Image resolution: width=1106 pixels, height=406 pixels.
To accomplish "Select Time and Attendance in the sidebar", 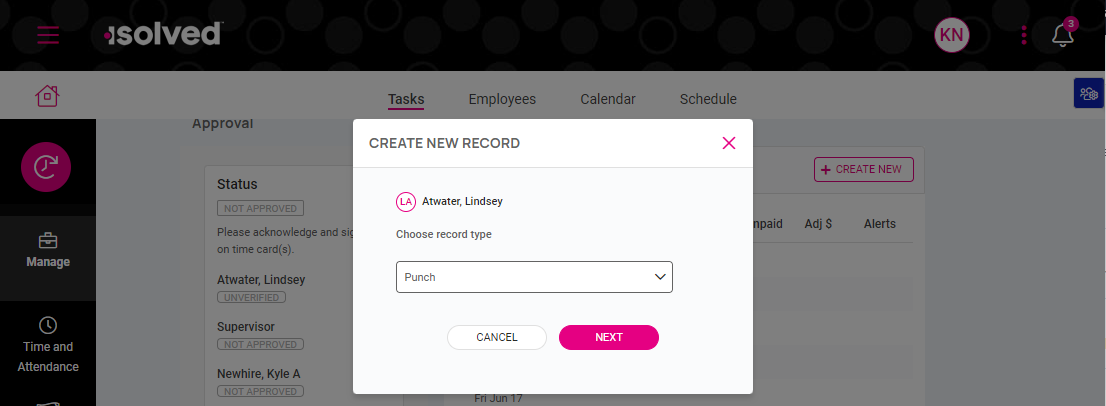I will [x=48, y=345].
